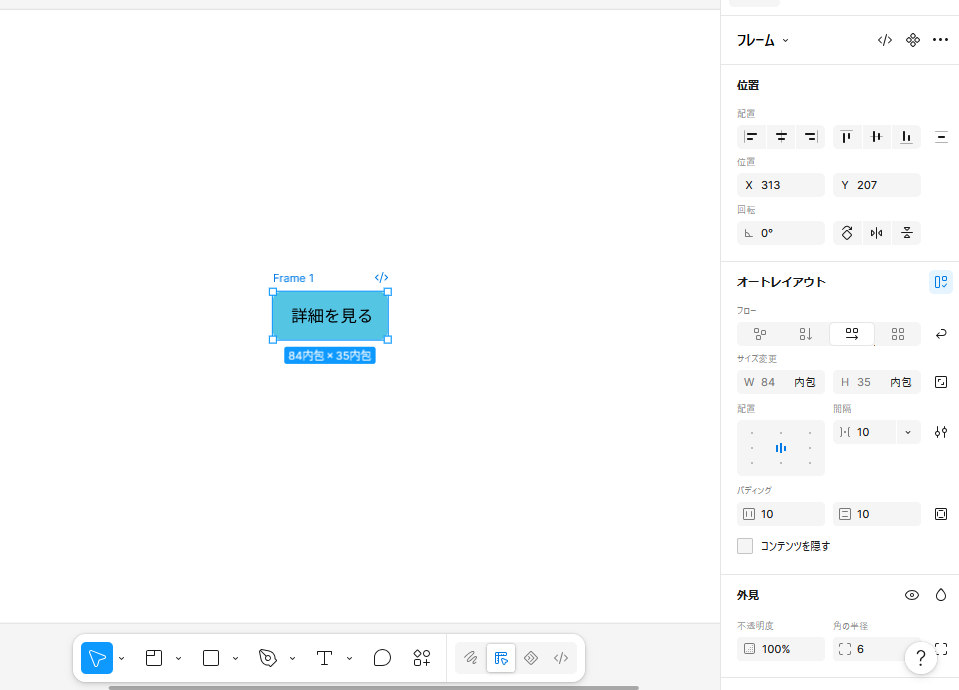Select the Frame tool
The height and width of the screenshot is (690, 959).
point(154,658)
